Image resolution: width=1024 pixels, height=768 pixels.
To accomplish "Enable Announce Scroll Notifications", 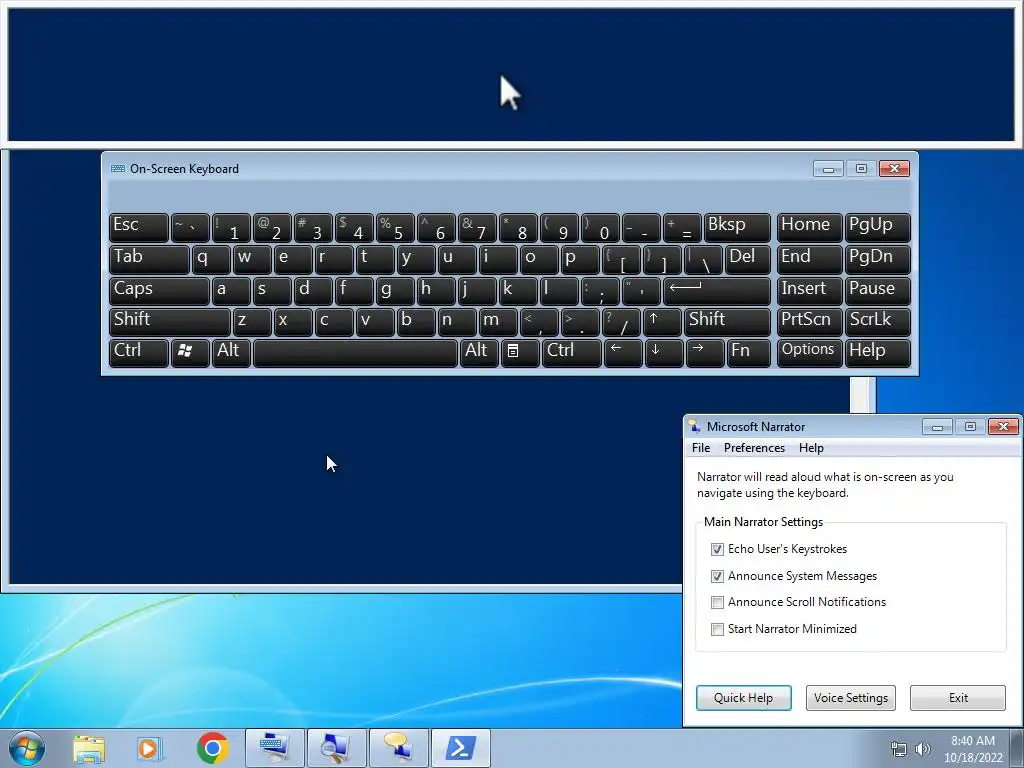I will [x=717, y=602].
